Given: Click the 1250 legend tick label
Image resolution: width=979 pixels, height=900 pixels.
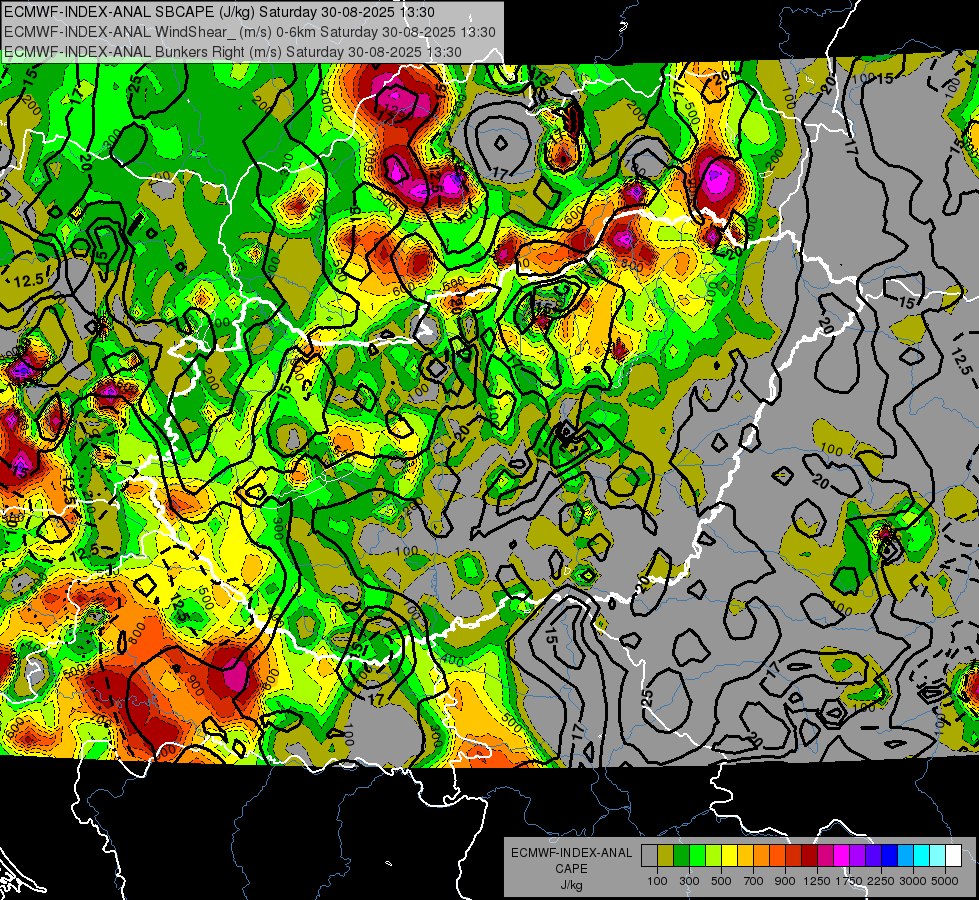Looking at the screenshot, I should (x=817, y=881).
